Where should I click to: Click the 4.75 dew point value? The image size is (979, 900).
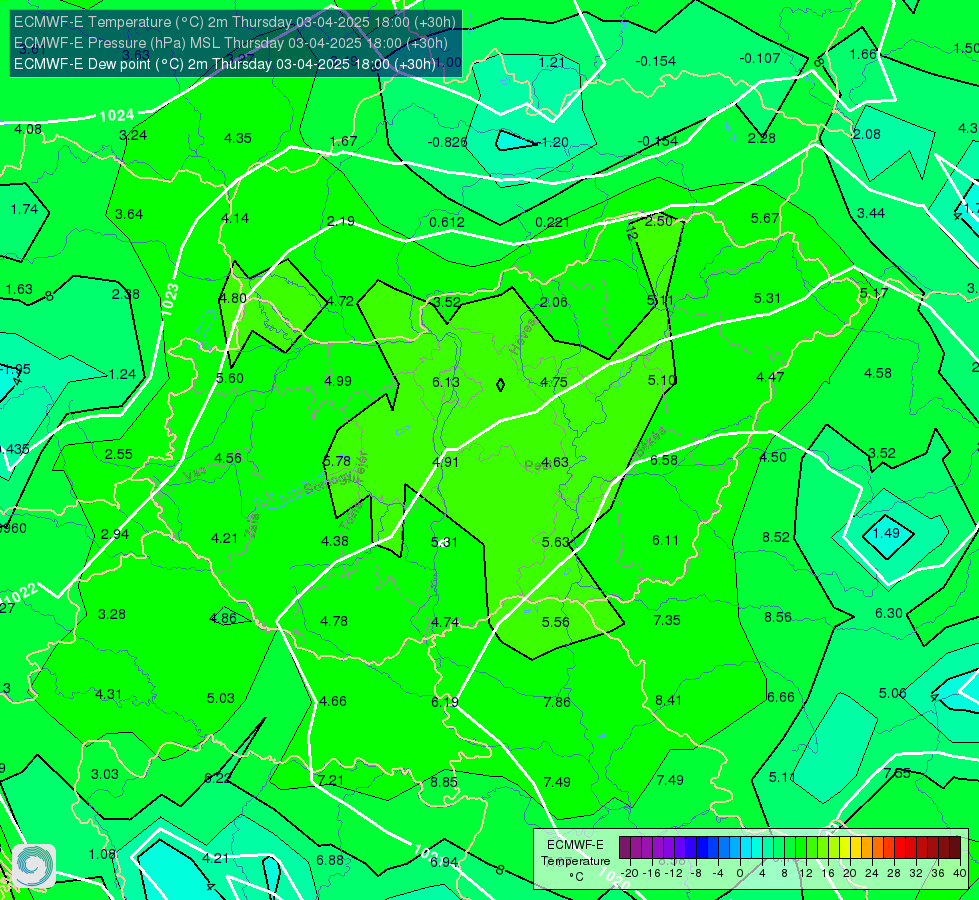tap(554, 382)
